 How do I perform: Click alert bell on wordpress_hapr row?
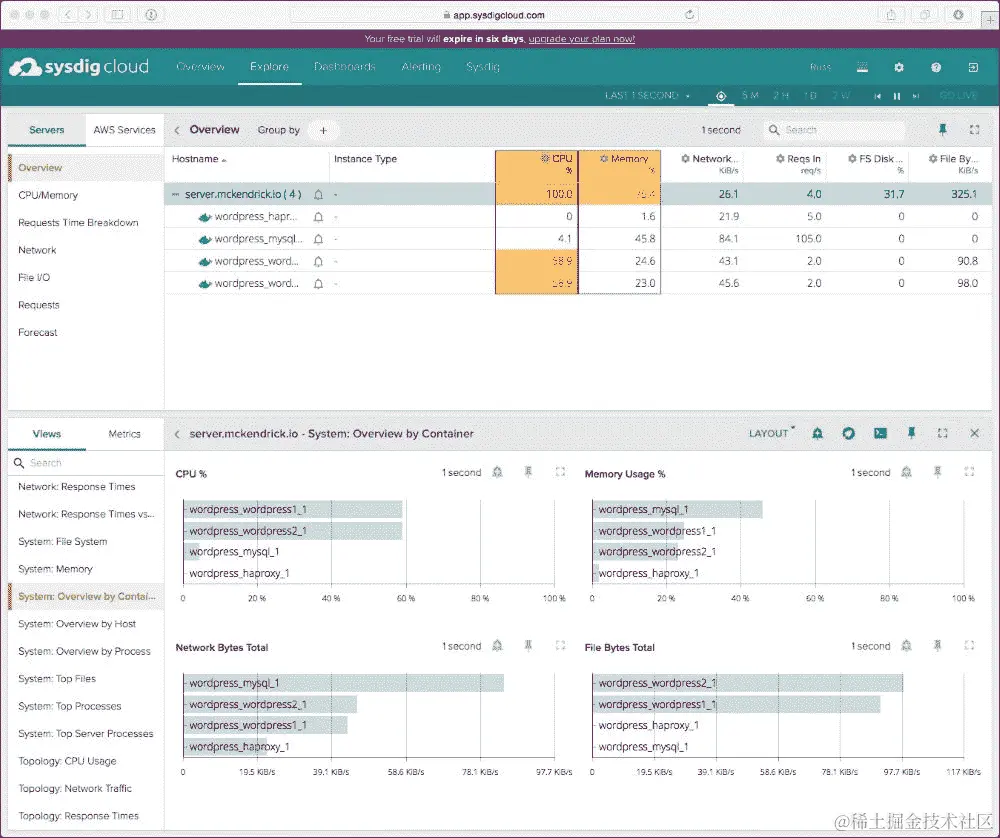click(318, 217)
